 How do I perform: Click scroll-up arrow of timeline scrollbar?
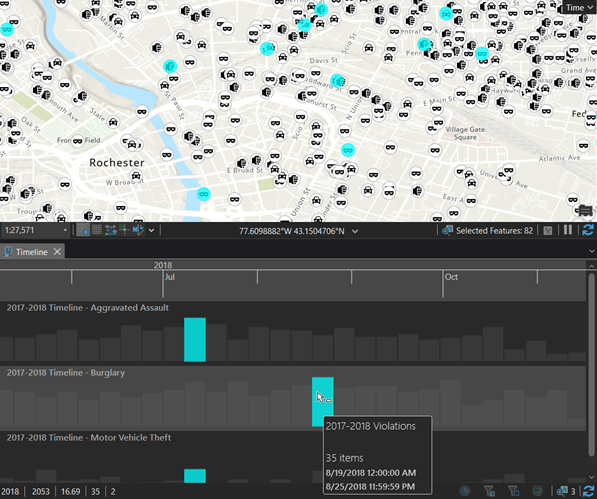click(591, 266)
